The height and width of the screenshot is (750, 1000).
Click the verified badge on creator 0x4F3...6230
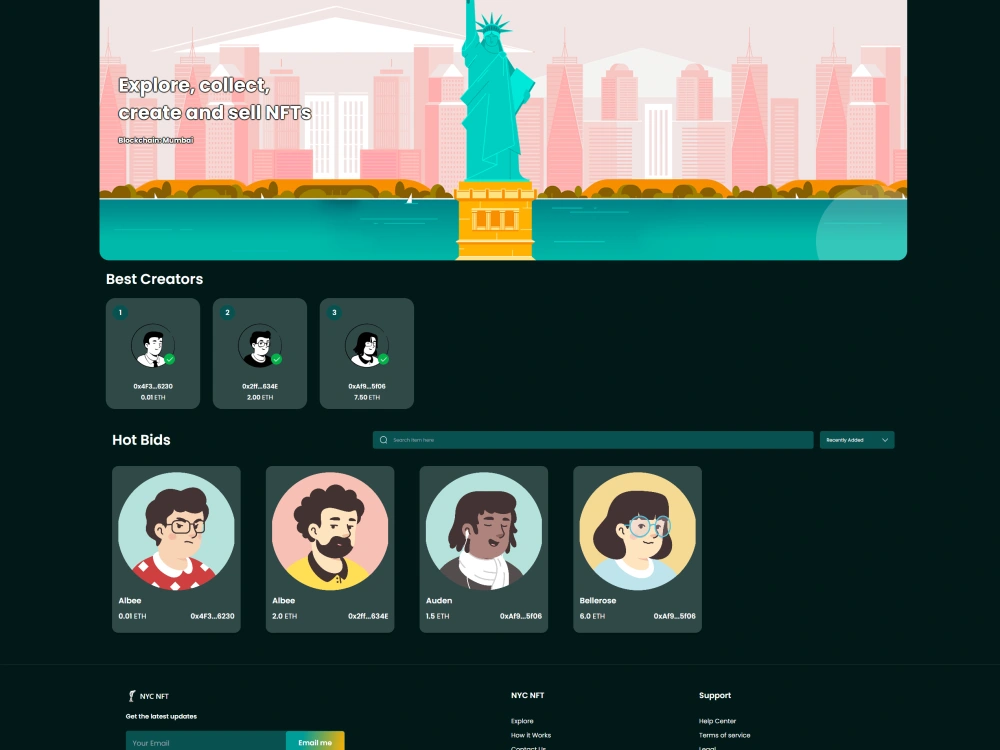point(170,359)
